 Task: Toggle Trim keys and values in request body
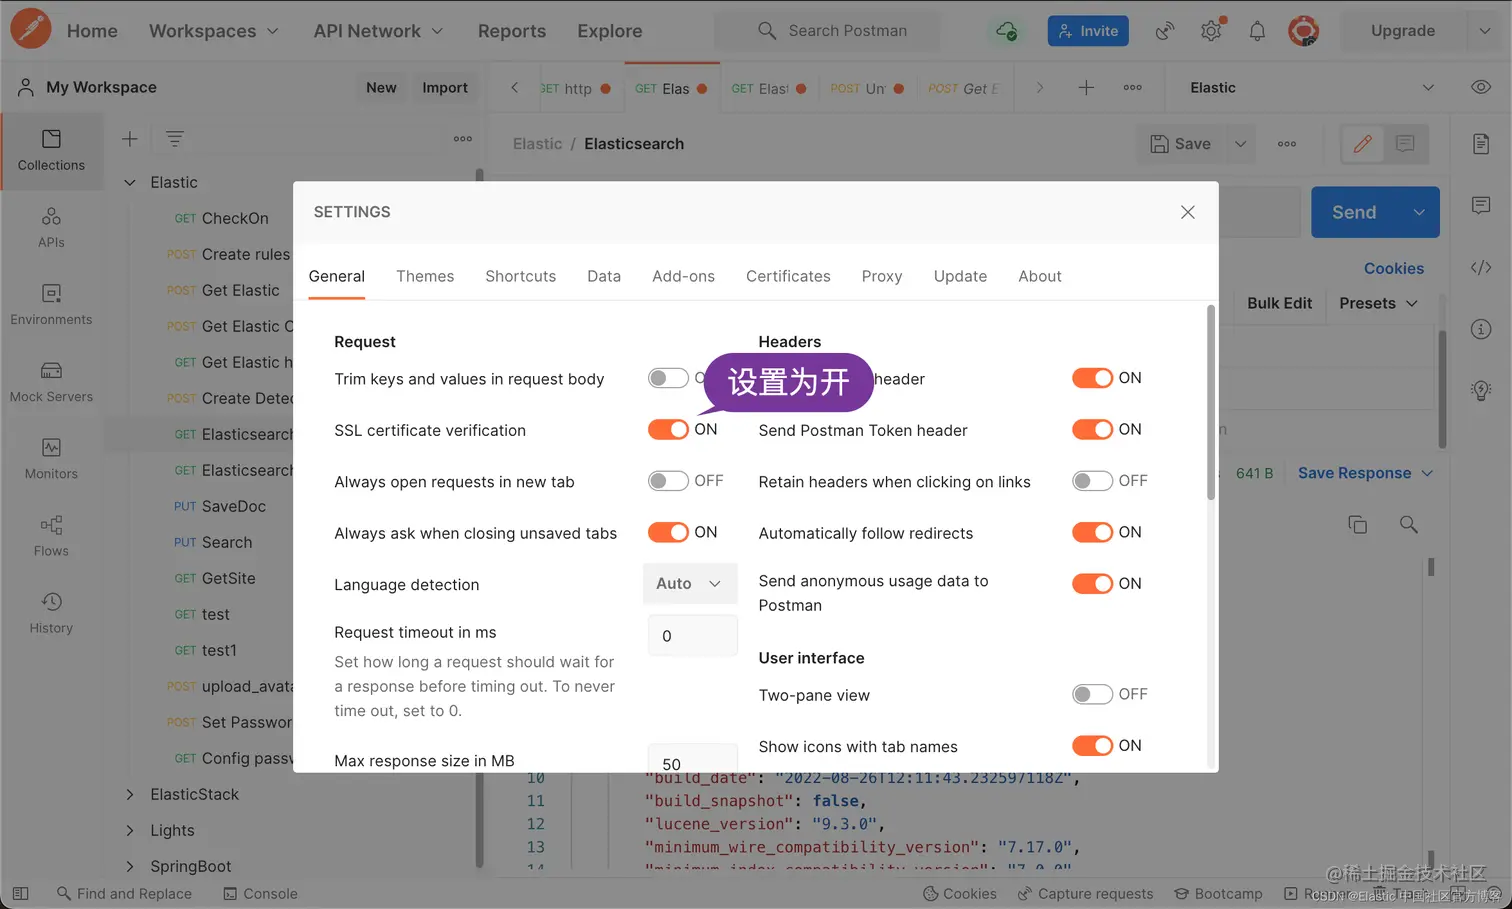tap(668, 378)
